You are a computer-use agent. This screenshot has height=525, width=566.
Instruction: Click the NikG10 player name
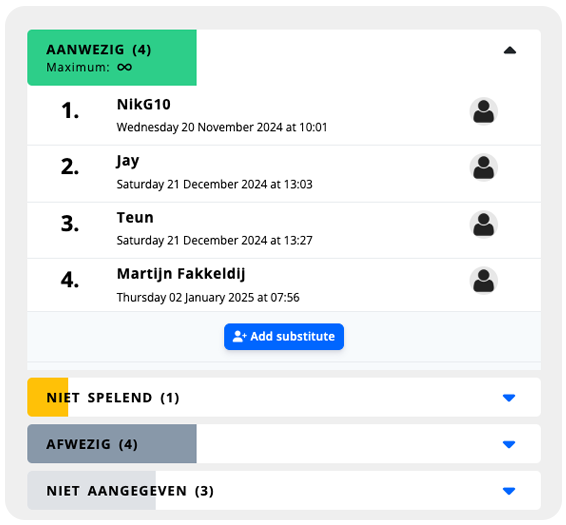[144, 105]
